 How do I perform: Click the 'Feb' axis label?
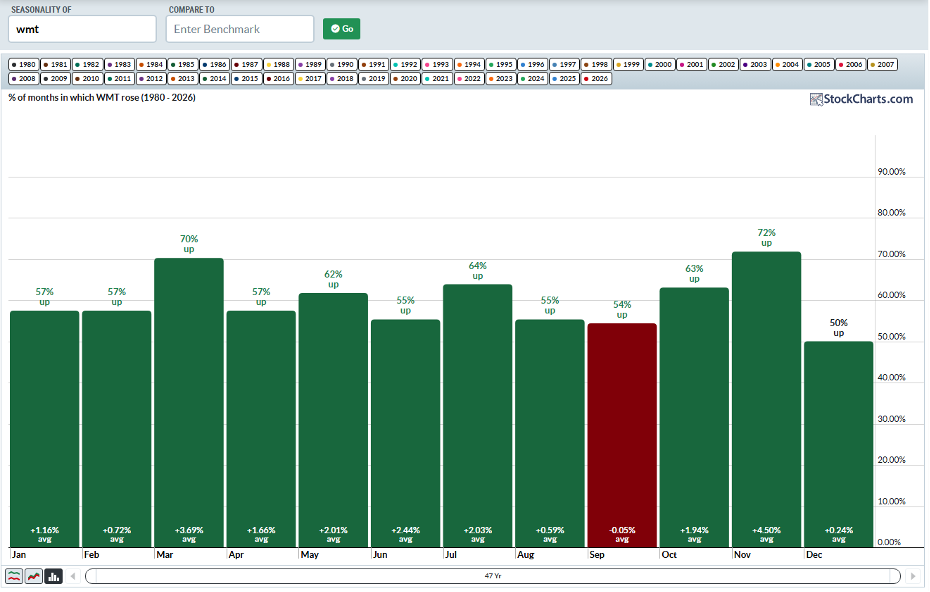tap(91, 555)
